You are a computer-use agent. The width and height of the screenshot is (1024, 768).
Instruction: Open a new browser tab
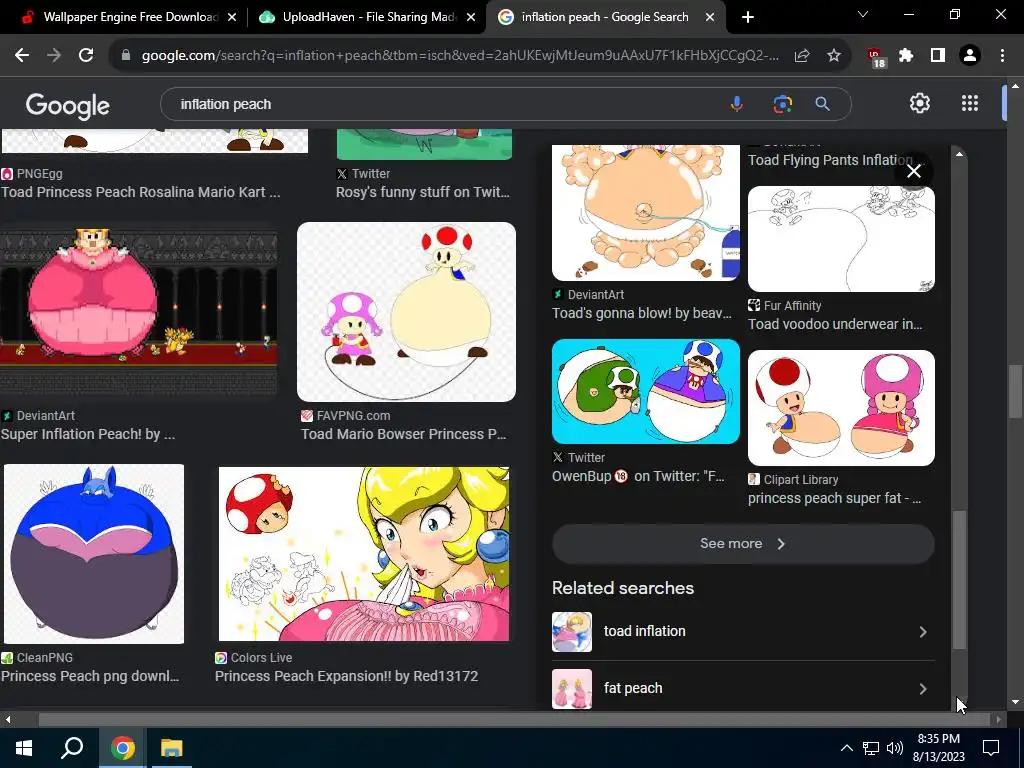[x=748, y=17]
